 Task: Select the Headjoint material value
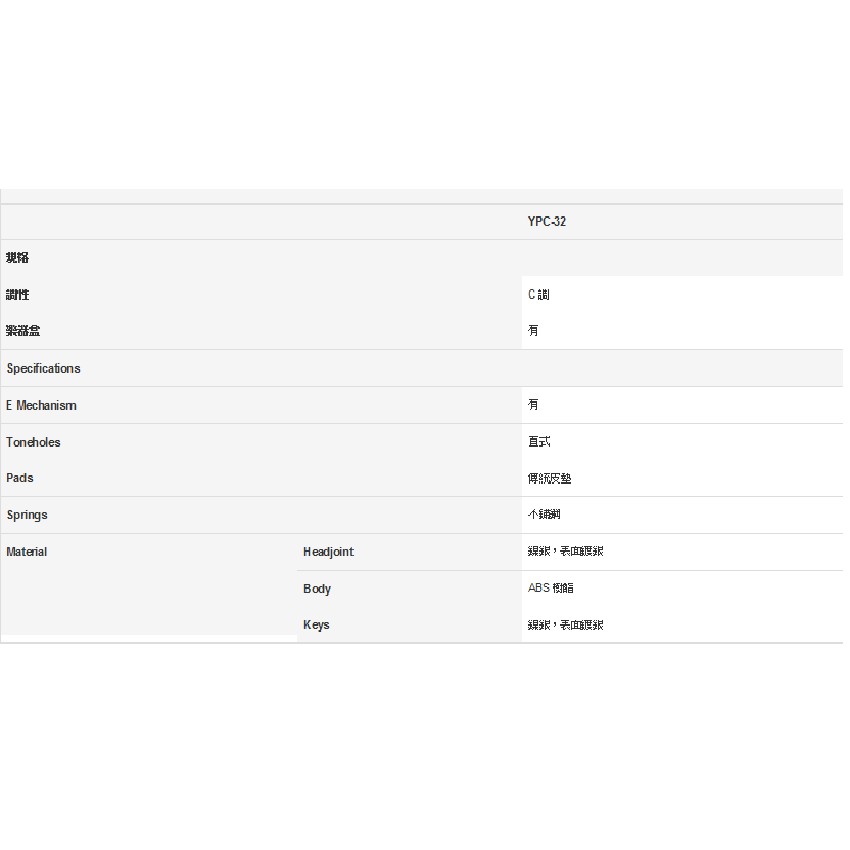click(565, 552)
